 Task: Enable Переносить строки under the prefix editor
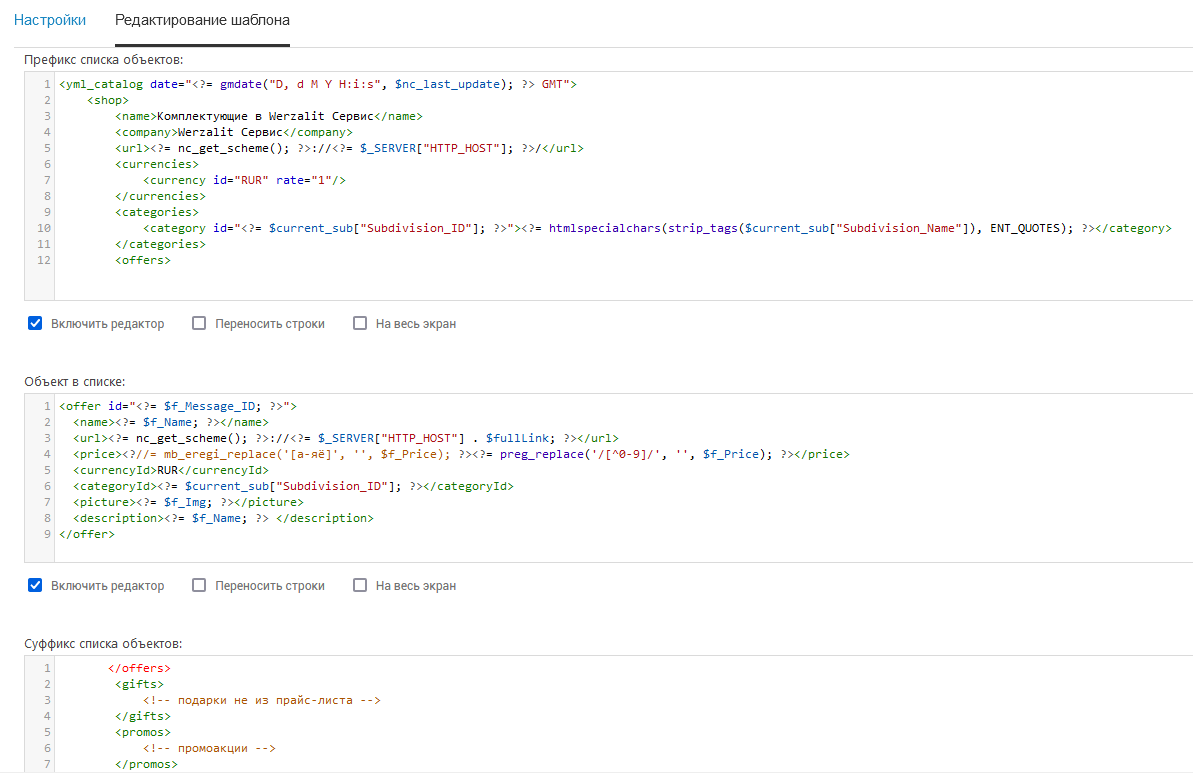[199, 323]
